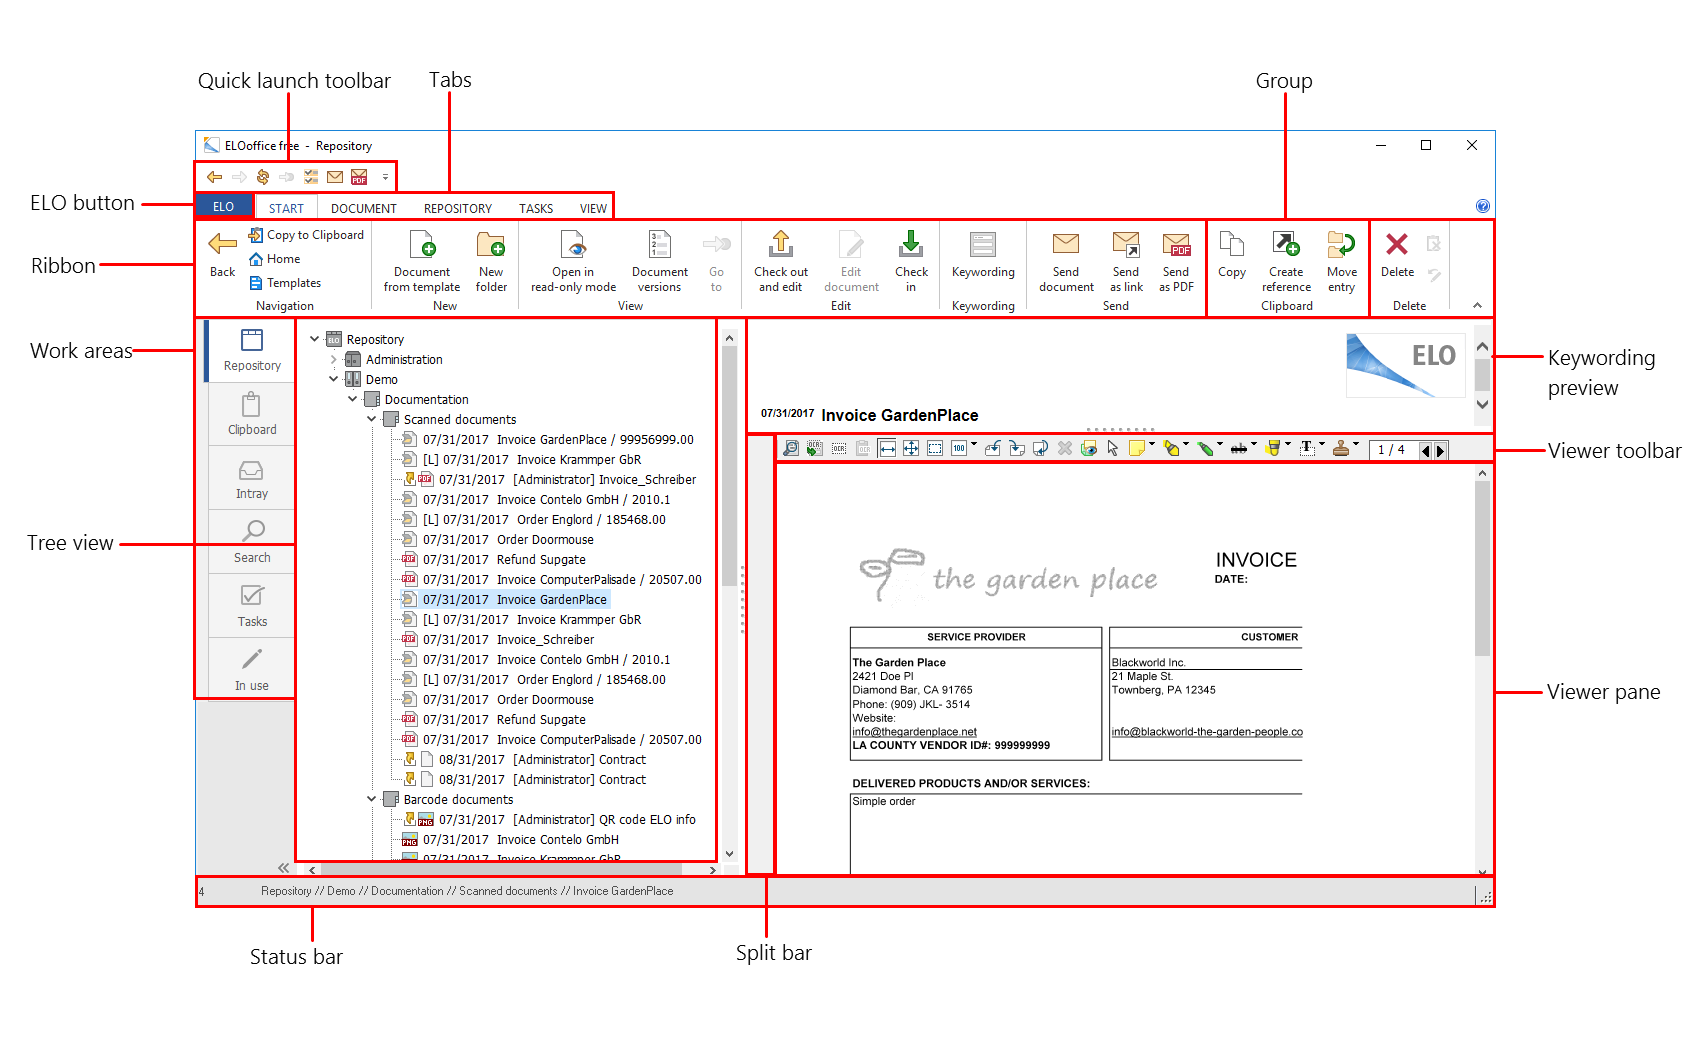Toggle the dashed rectangle selection tool
The width and height of the screenshot is (1688, 1046).
click(x=935, y=449)
